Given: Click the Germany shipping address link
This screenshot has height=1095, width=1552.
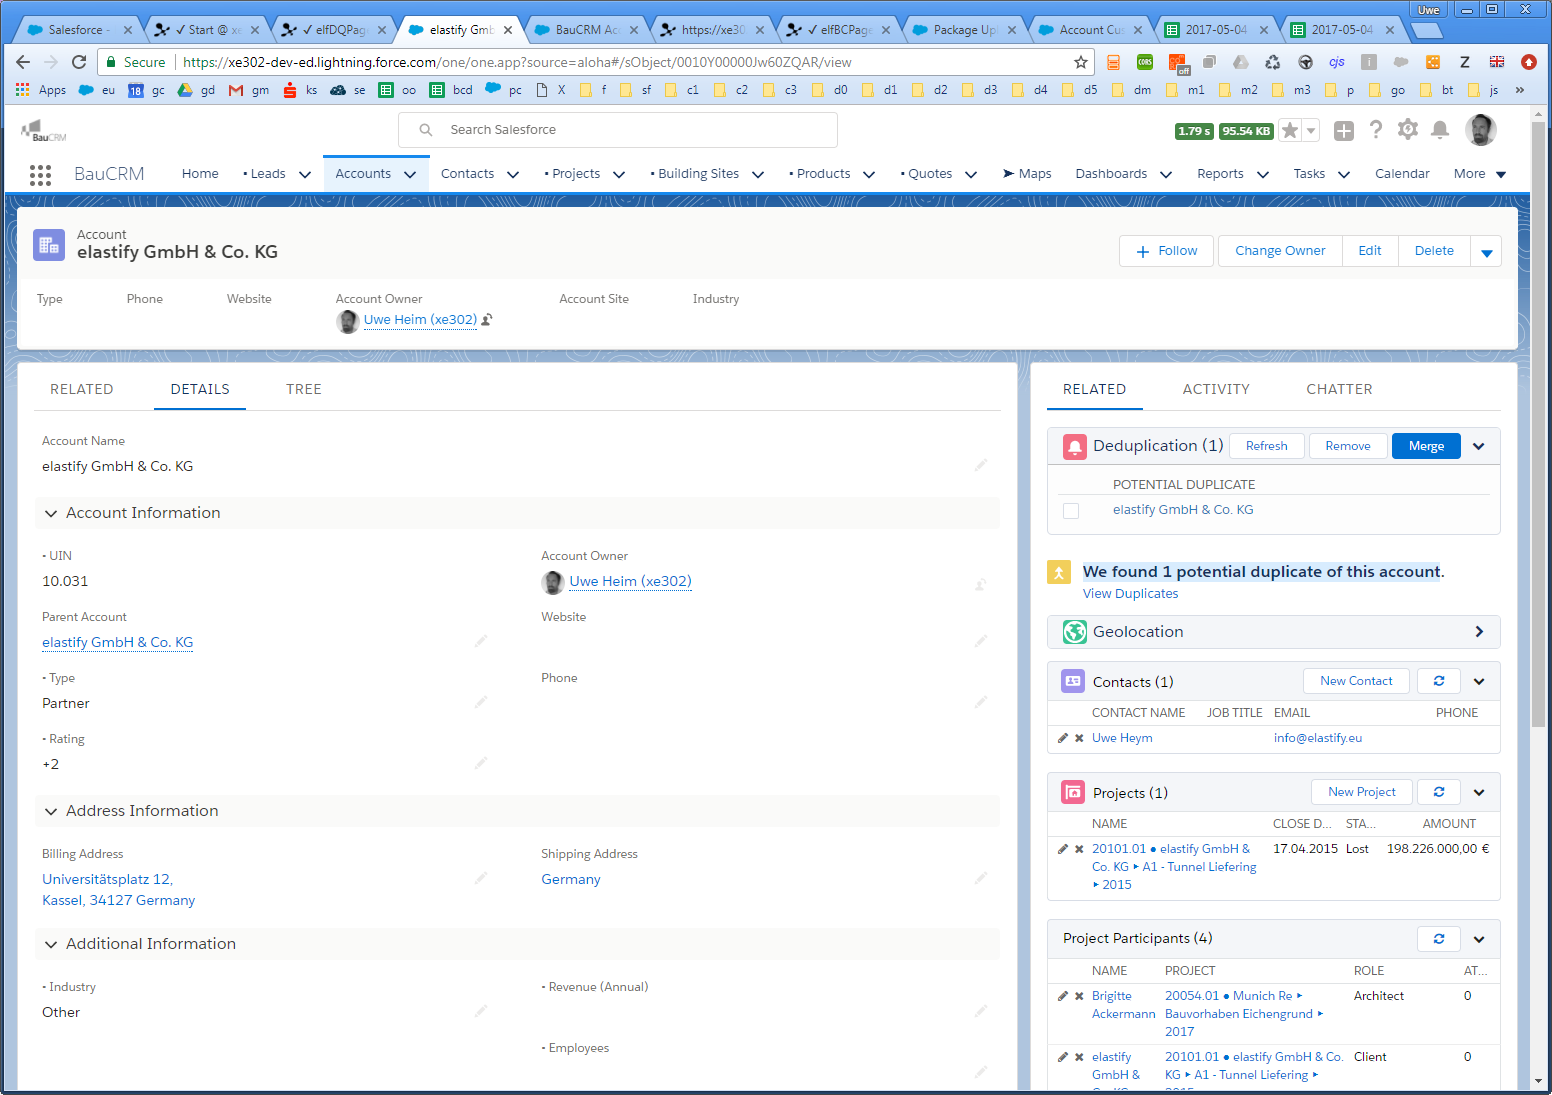Looking at the screenshot, I should coord(571,879).
